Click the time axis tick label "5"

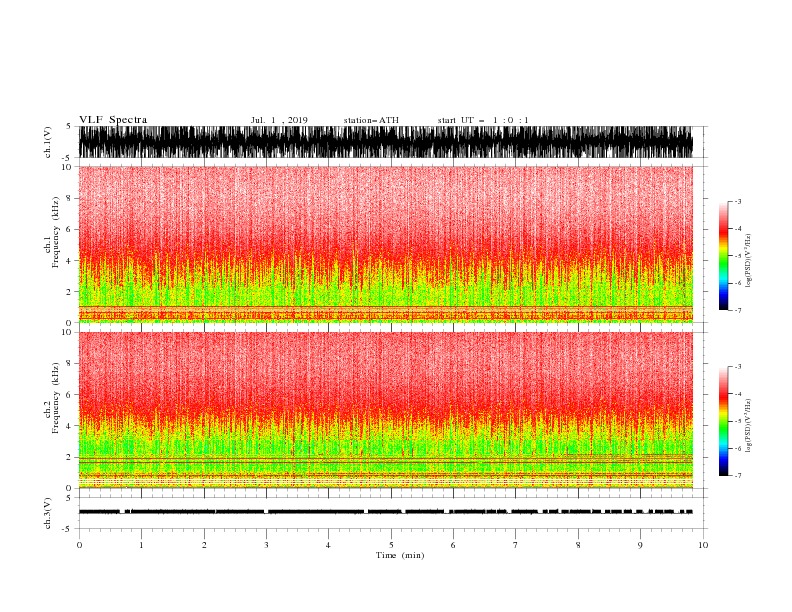(391, 545)
